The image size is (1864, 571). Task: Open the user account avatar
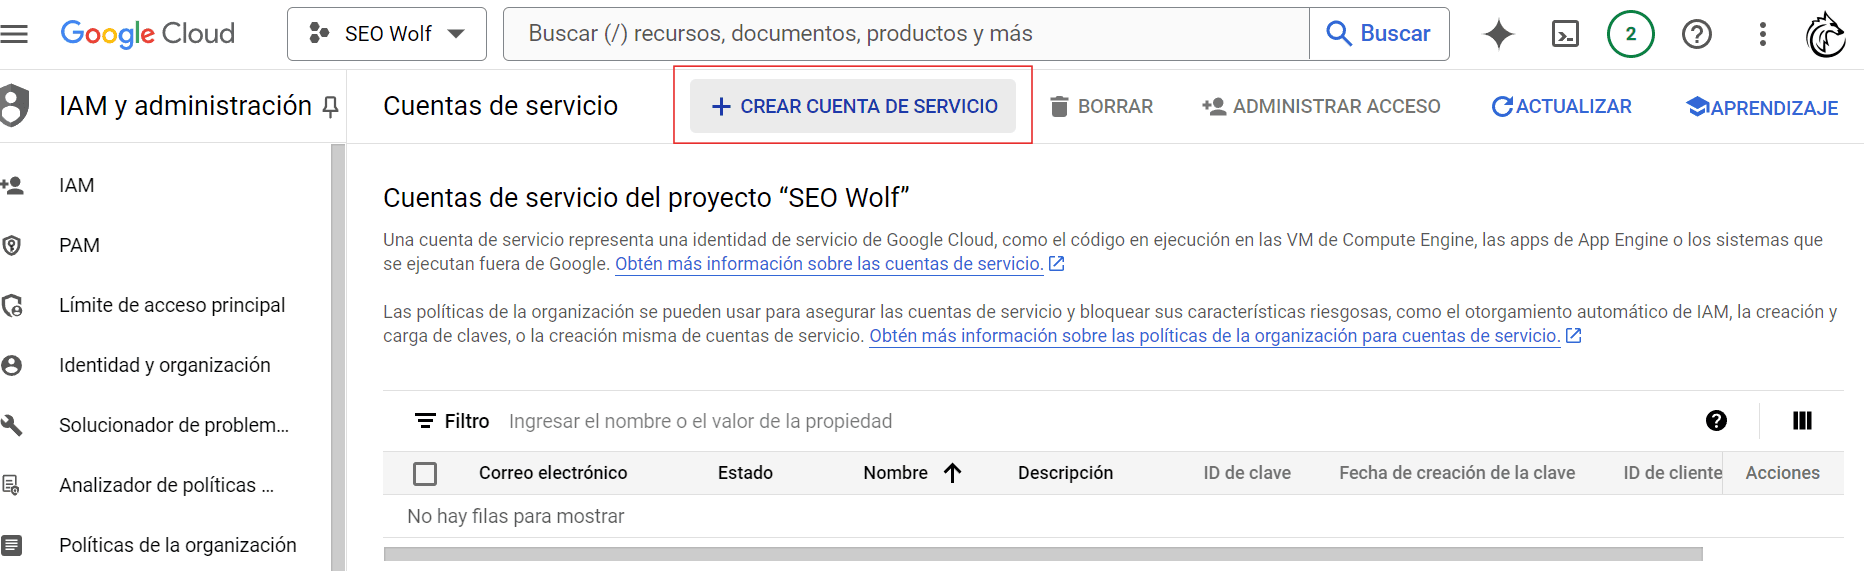[1826, 34]
